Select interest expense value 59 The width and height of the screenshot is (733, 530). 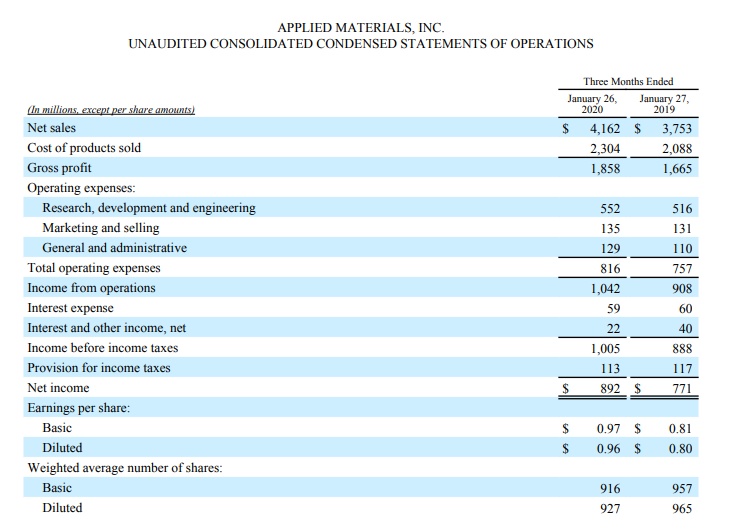click(x=613, y=308)
